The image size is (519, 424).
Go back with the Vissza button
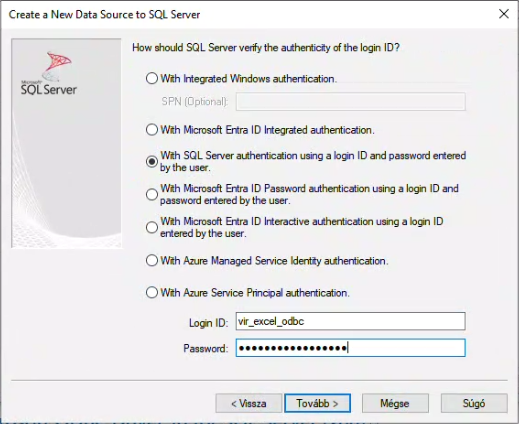click(x=249, y=403)
